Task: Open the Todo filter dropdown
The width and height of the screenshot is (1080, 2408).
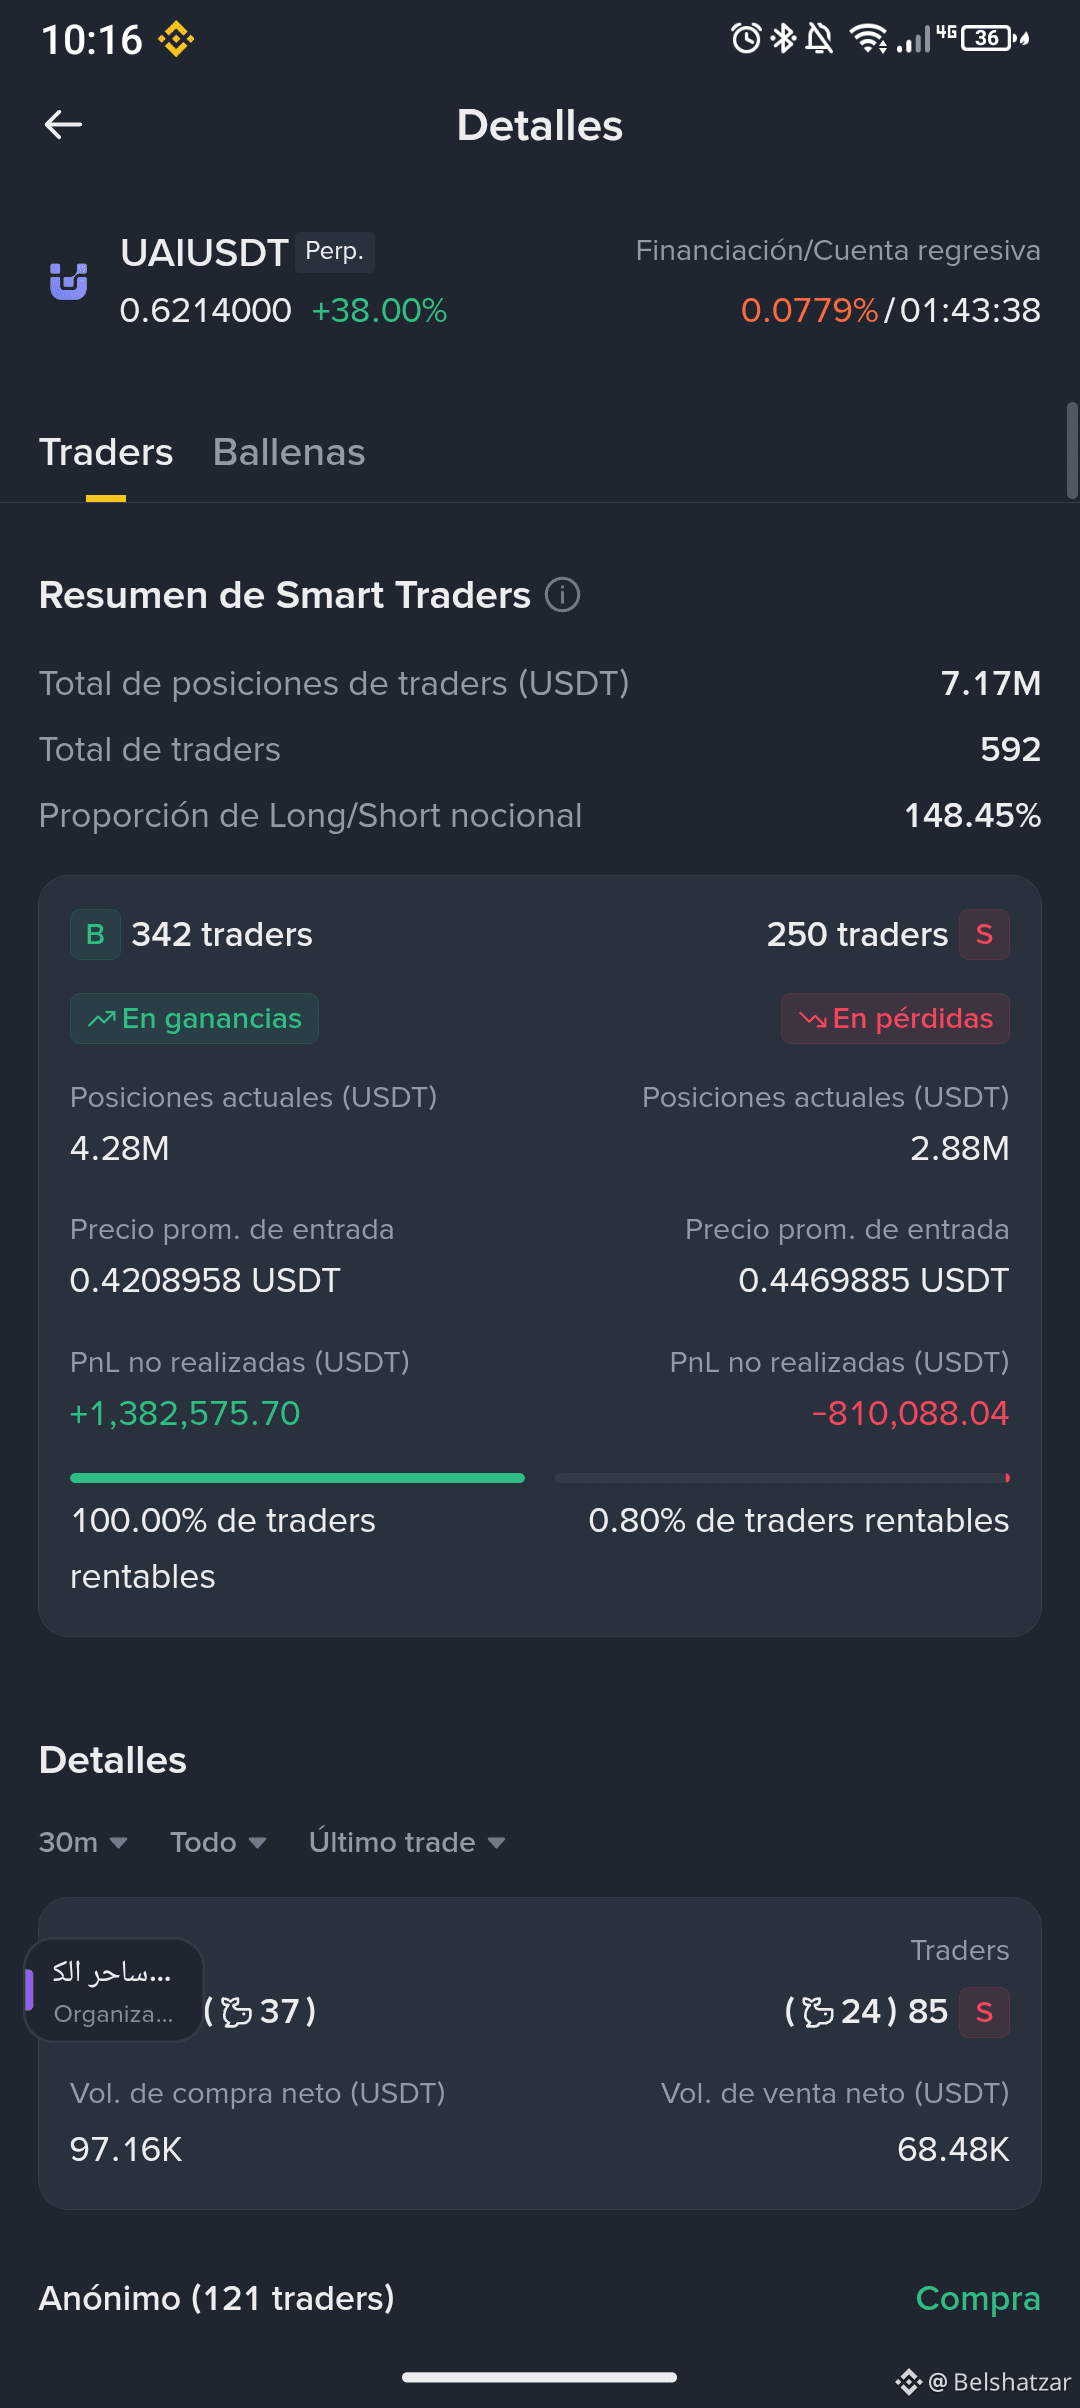Action: pos(218,1842)
